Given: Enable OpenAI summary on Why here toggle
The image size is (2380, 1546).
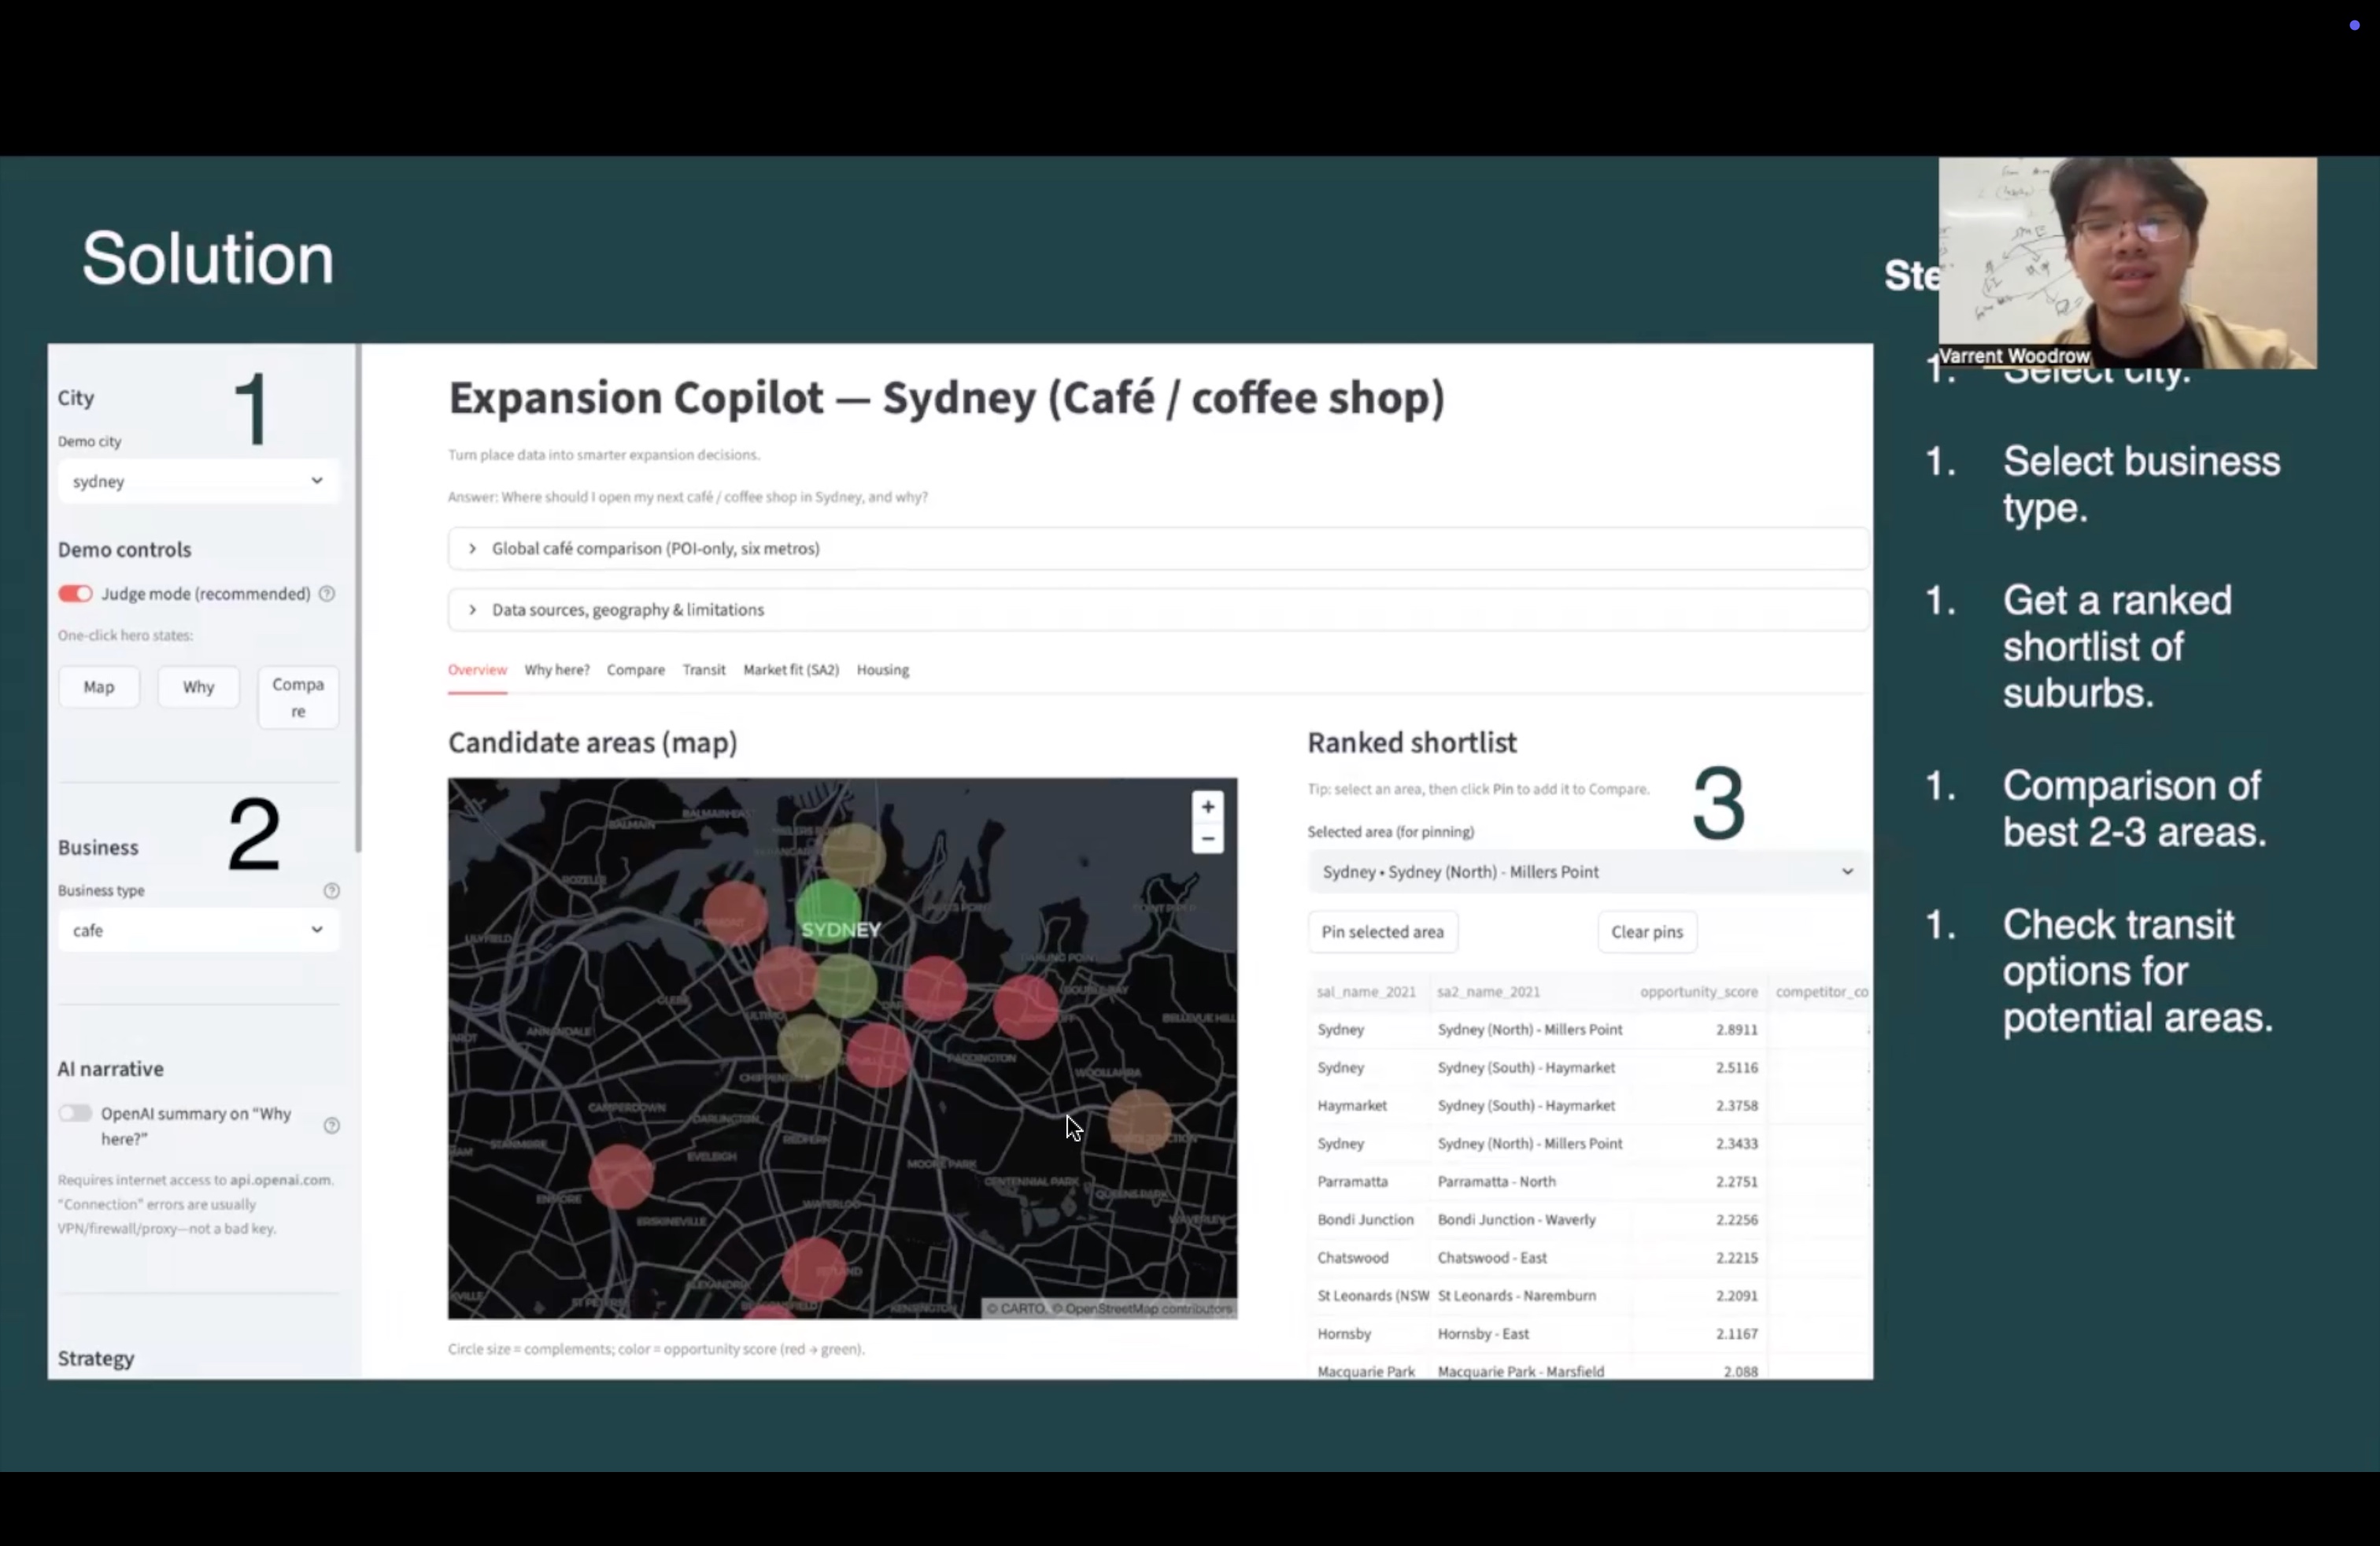Looking at the screenshot, I should tap(75, 1113).
